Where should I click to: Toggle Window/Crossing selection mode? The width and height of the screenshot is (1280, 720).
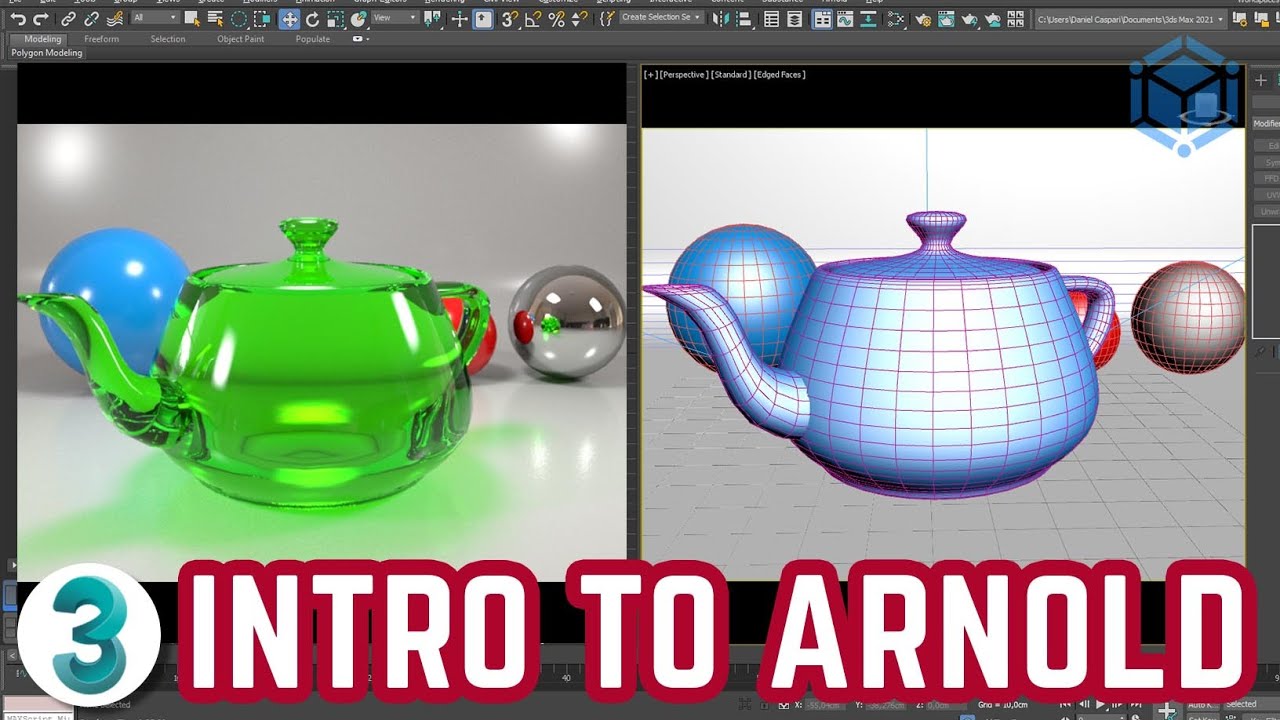point(262,19)
